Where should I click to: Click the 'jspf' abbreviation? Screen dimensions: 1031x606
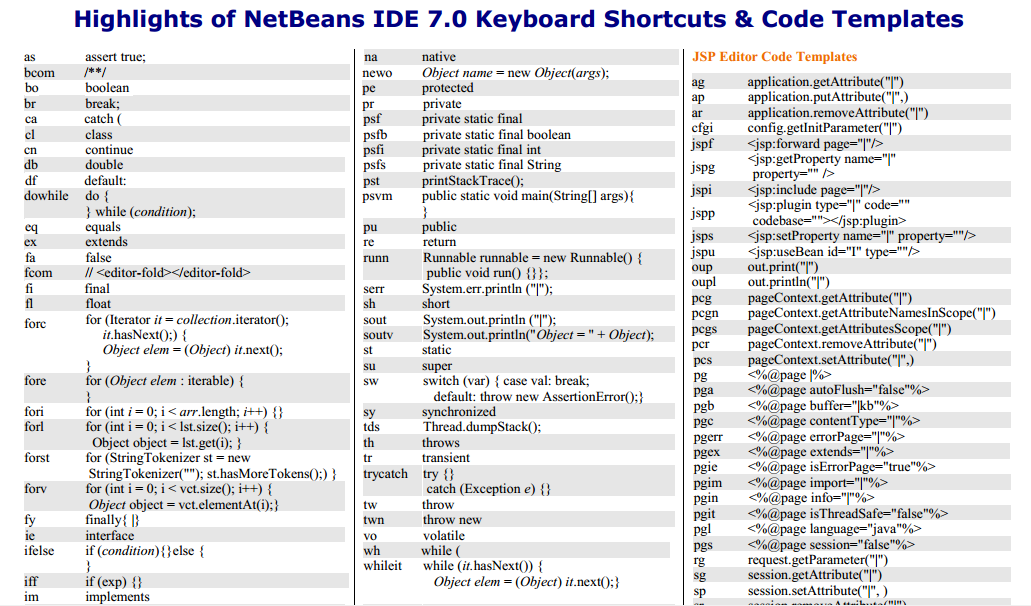pos(702,144)
